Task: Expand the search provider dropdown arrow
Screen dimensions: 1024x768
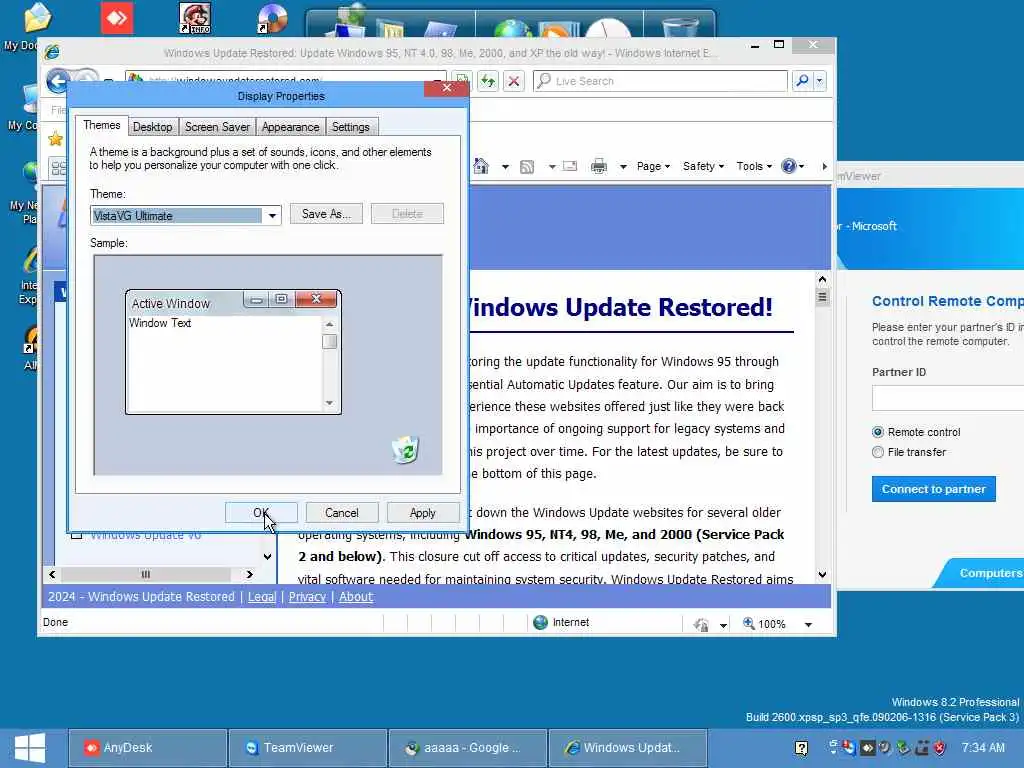Action: [x=820, y=81]
